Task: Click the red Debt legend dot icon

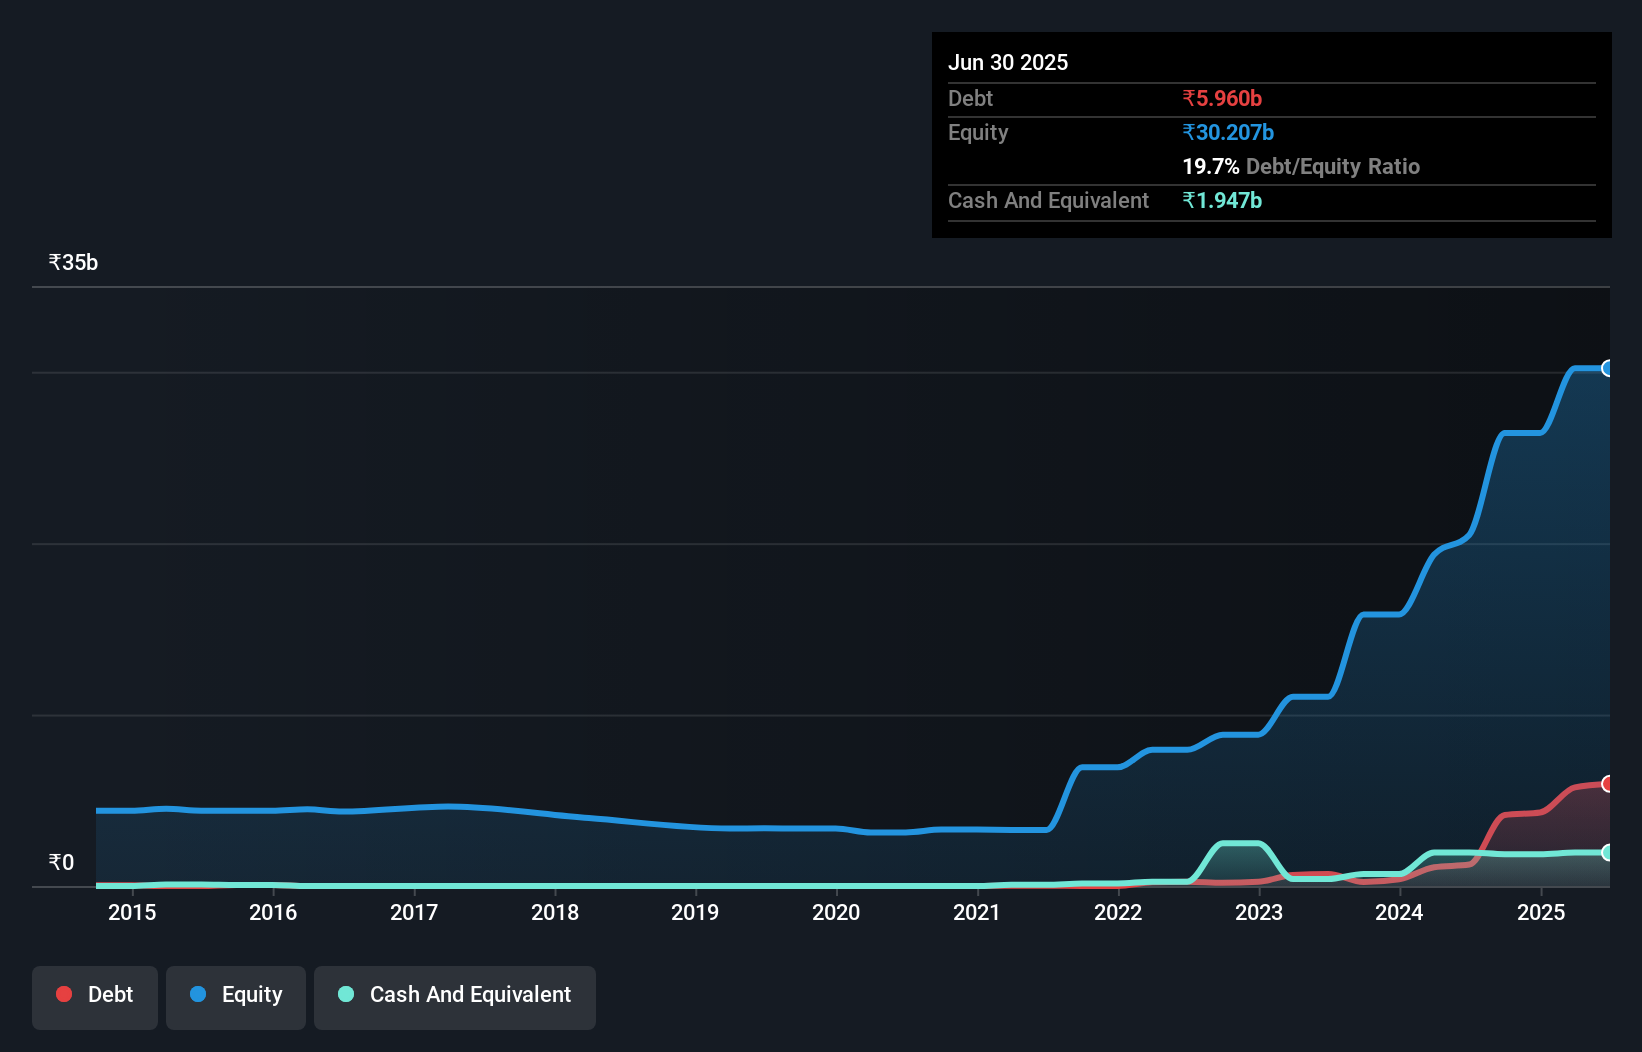Action: (x=63, y=994)
